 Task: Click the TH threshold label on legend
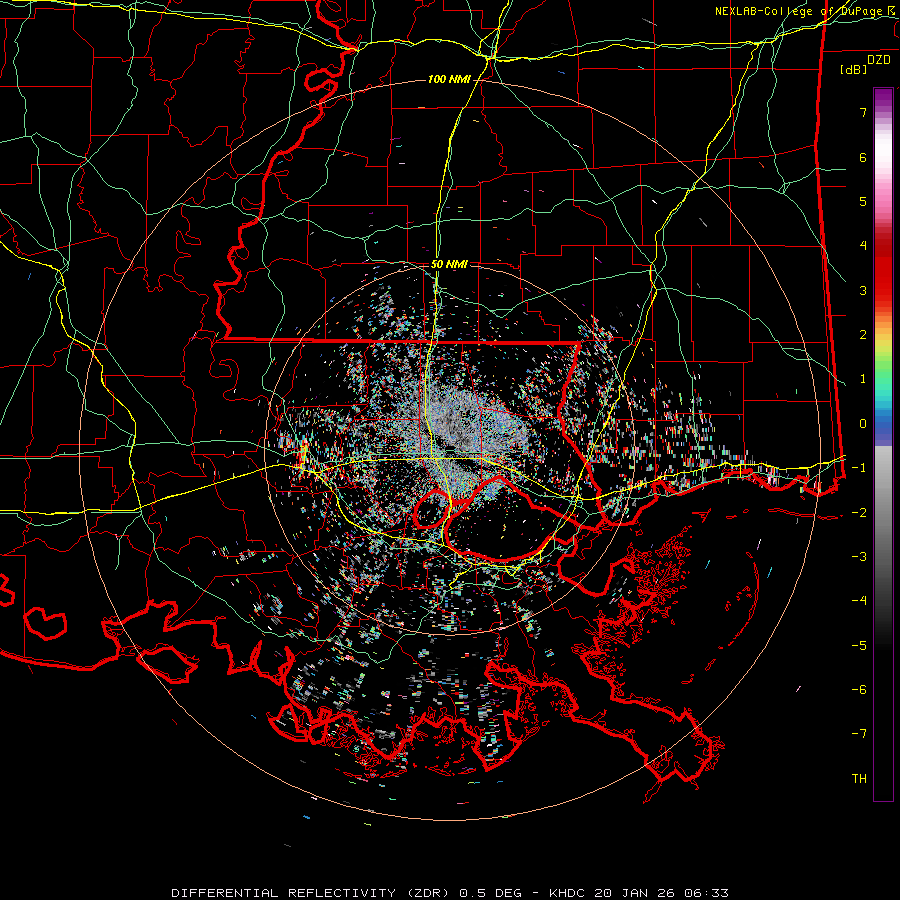(859, 779)
